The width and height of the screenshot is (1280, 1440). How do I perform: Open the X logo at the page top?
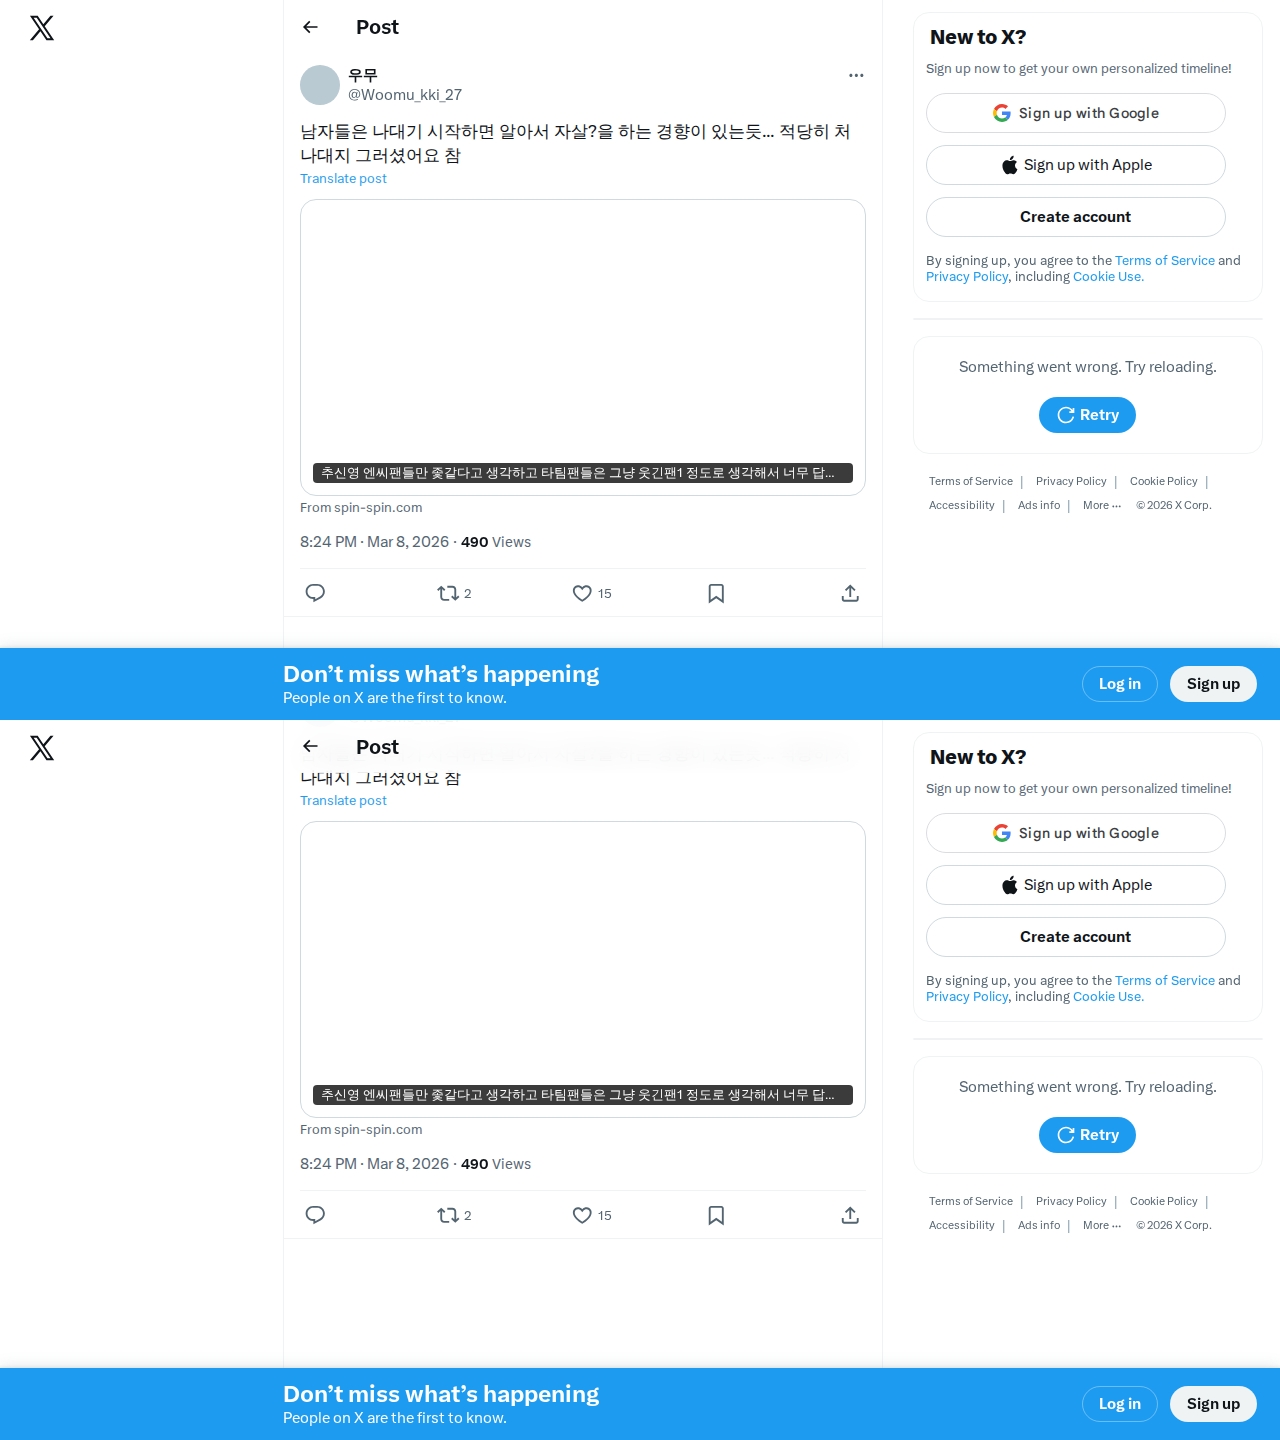[x=42, y=28]
